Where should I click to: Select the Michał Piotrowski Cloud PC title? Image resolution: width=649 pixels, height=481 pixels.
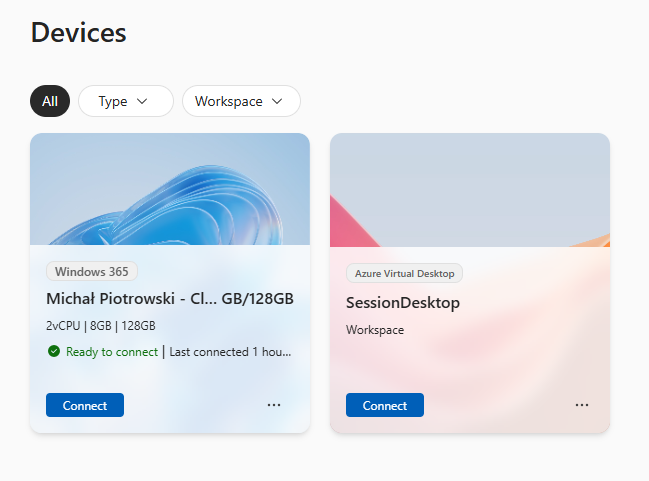[x=170, y=298]
